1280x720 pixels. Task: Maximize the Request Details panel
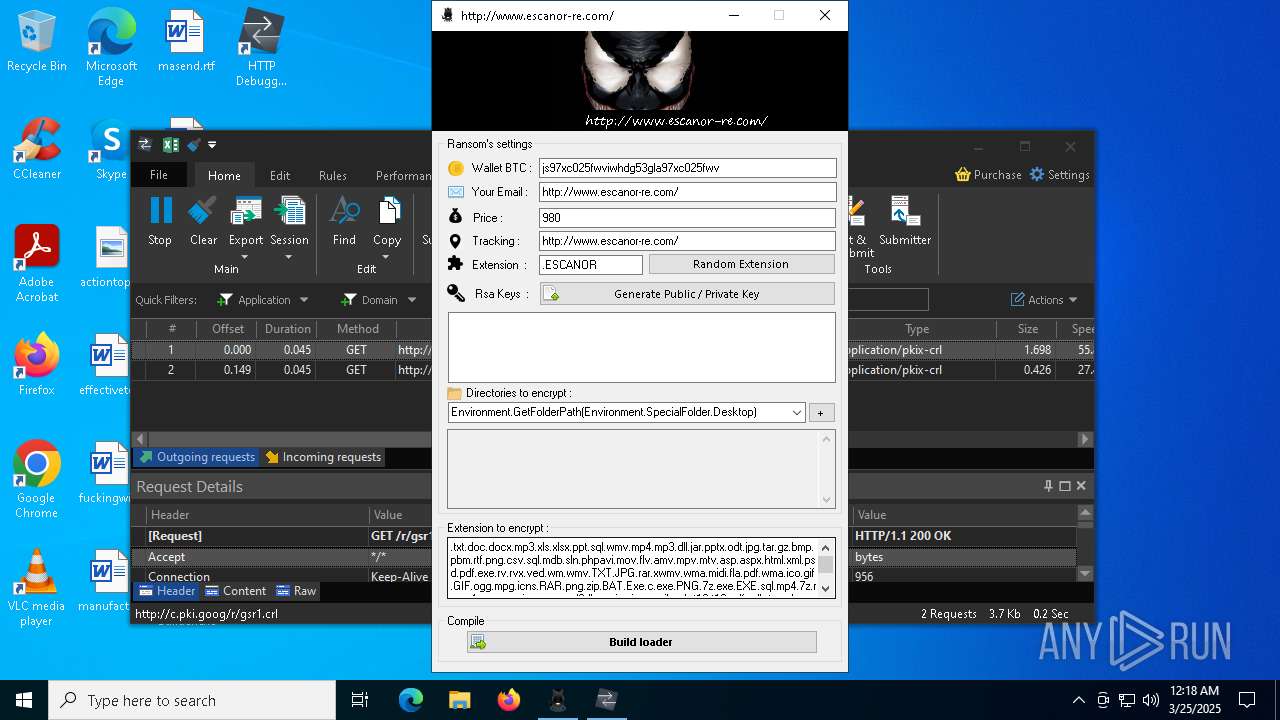pyautogui.click(x=1065, y=486)
